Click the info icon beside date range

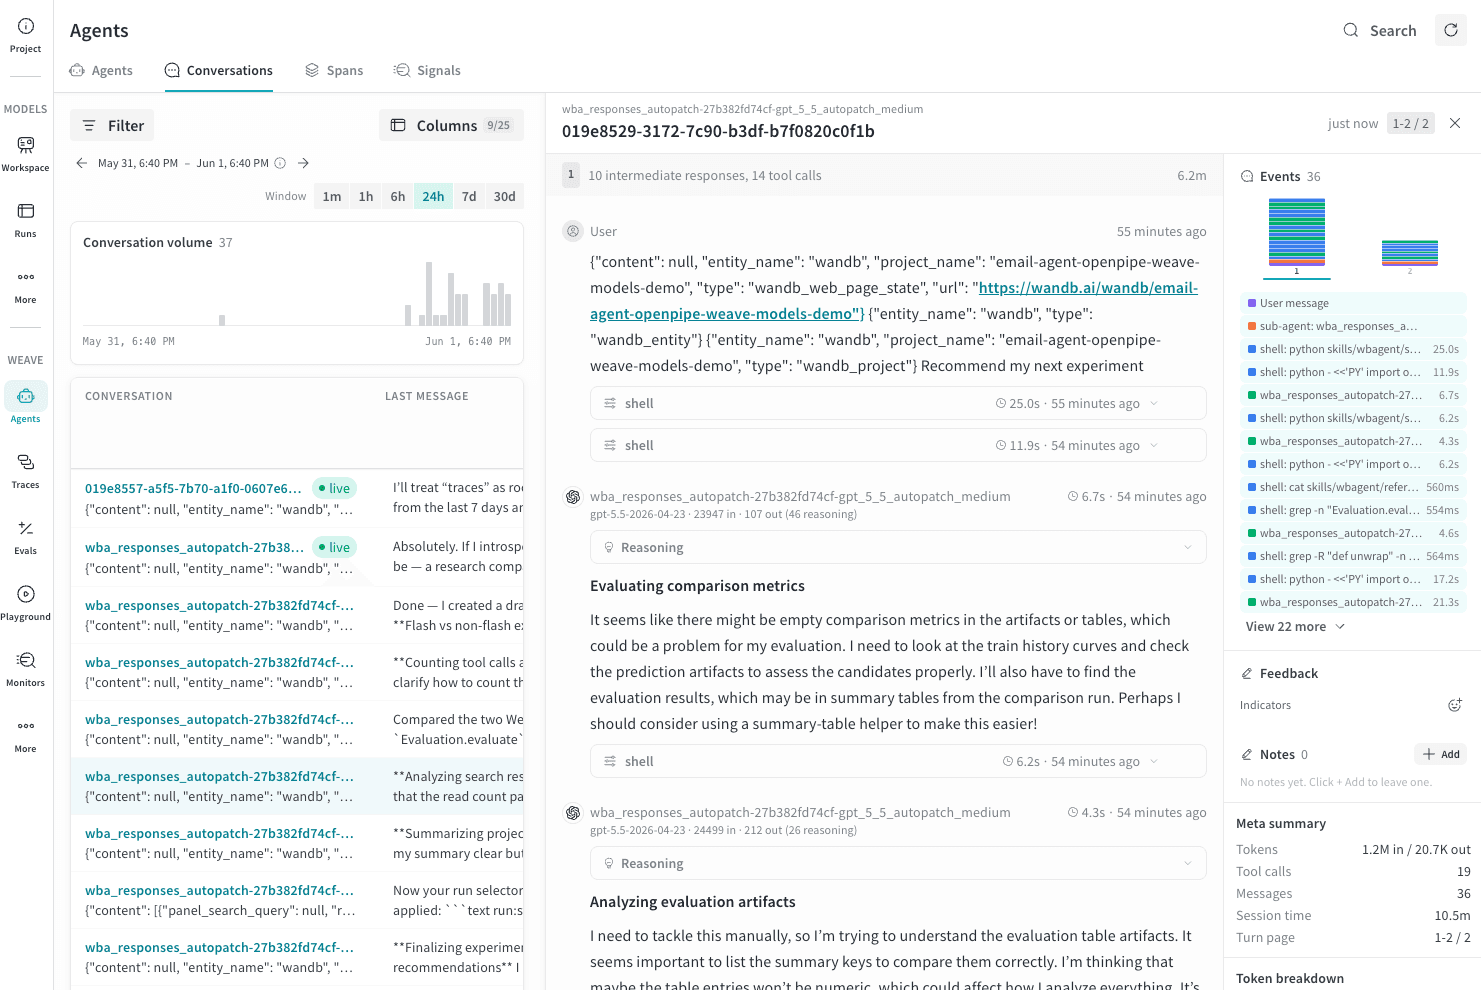(280, 163)
